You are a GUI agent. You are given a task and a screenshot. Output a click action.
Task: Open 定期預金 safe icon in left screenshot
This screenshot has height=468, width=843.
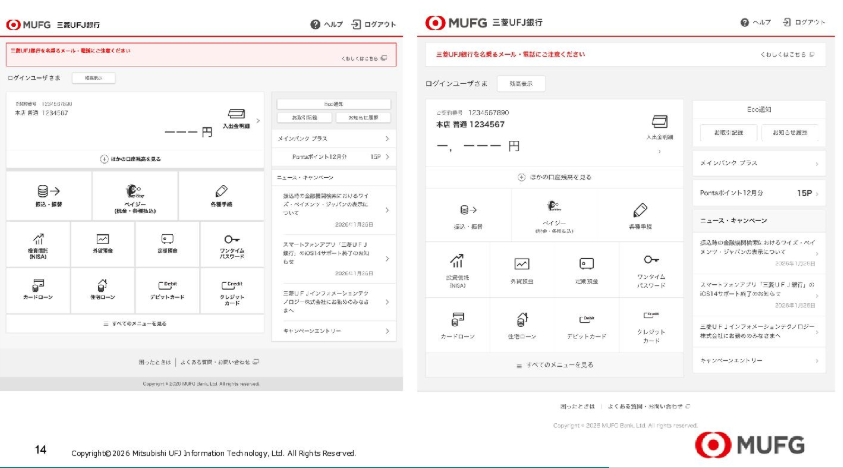pyautogui.click(x=167, y=238)
